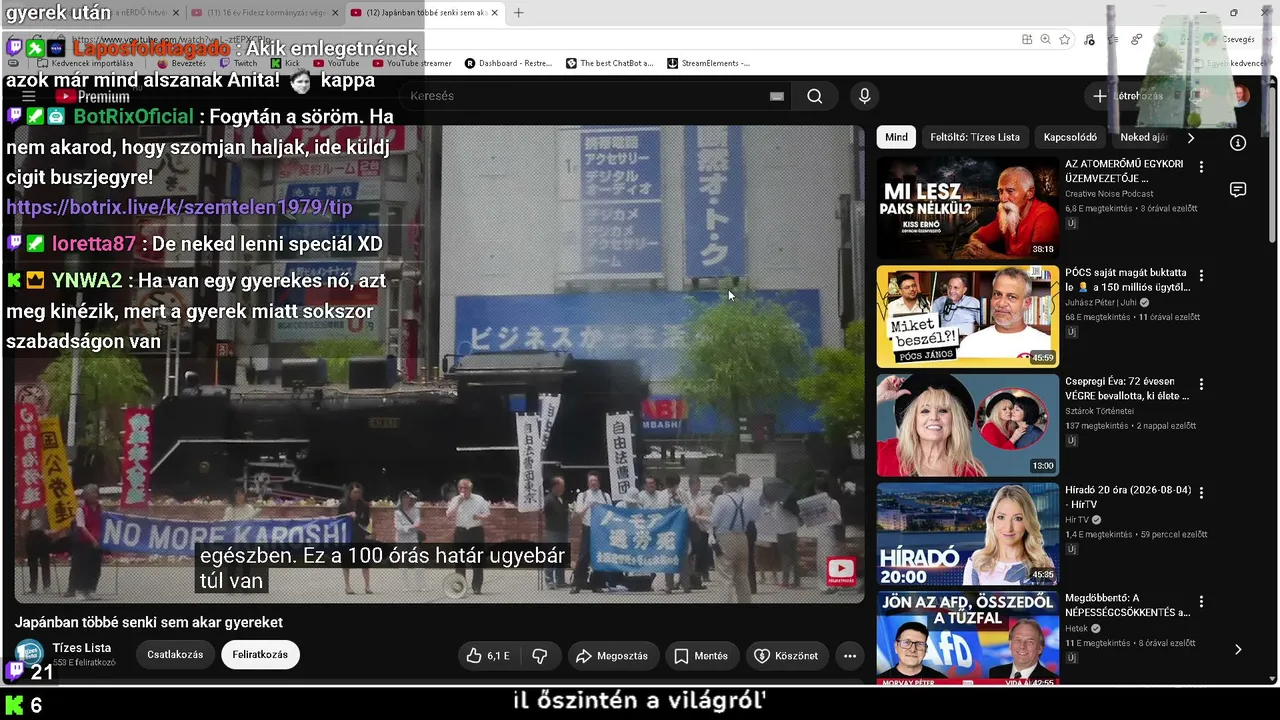Click the Köszönet thanks button
The width and height of the screenshot is (1280, 720).
pyautogui.click(x=786, y=656)
